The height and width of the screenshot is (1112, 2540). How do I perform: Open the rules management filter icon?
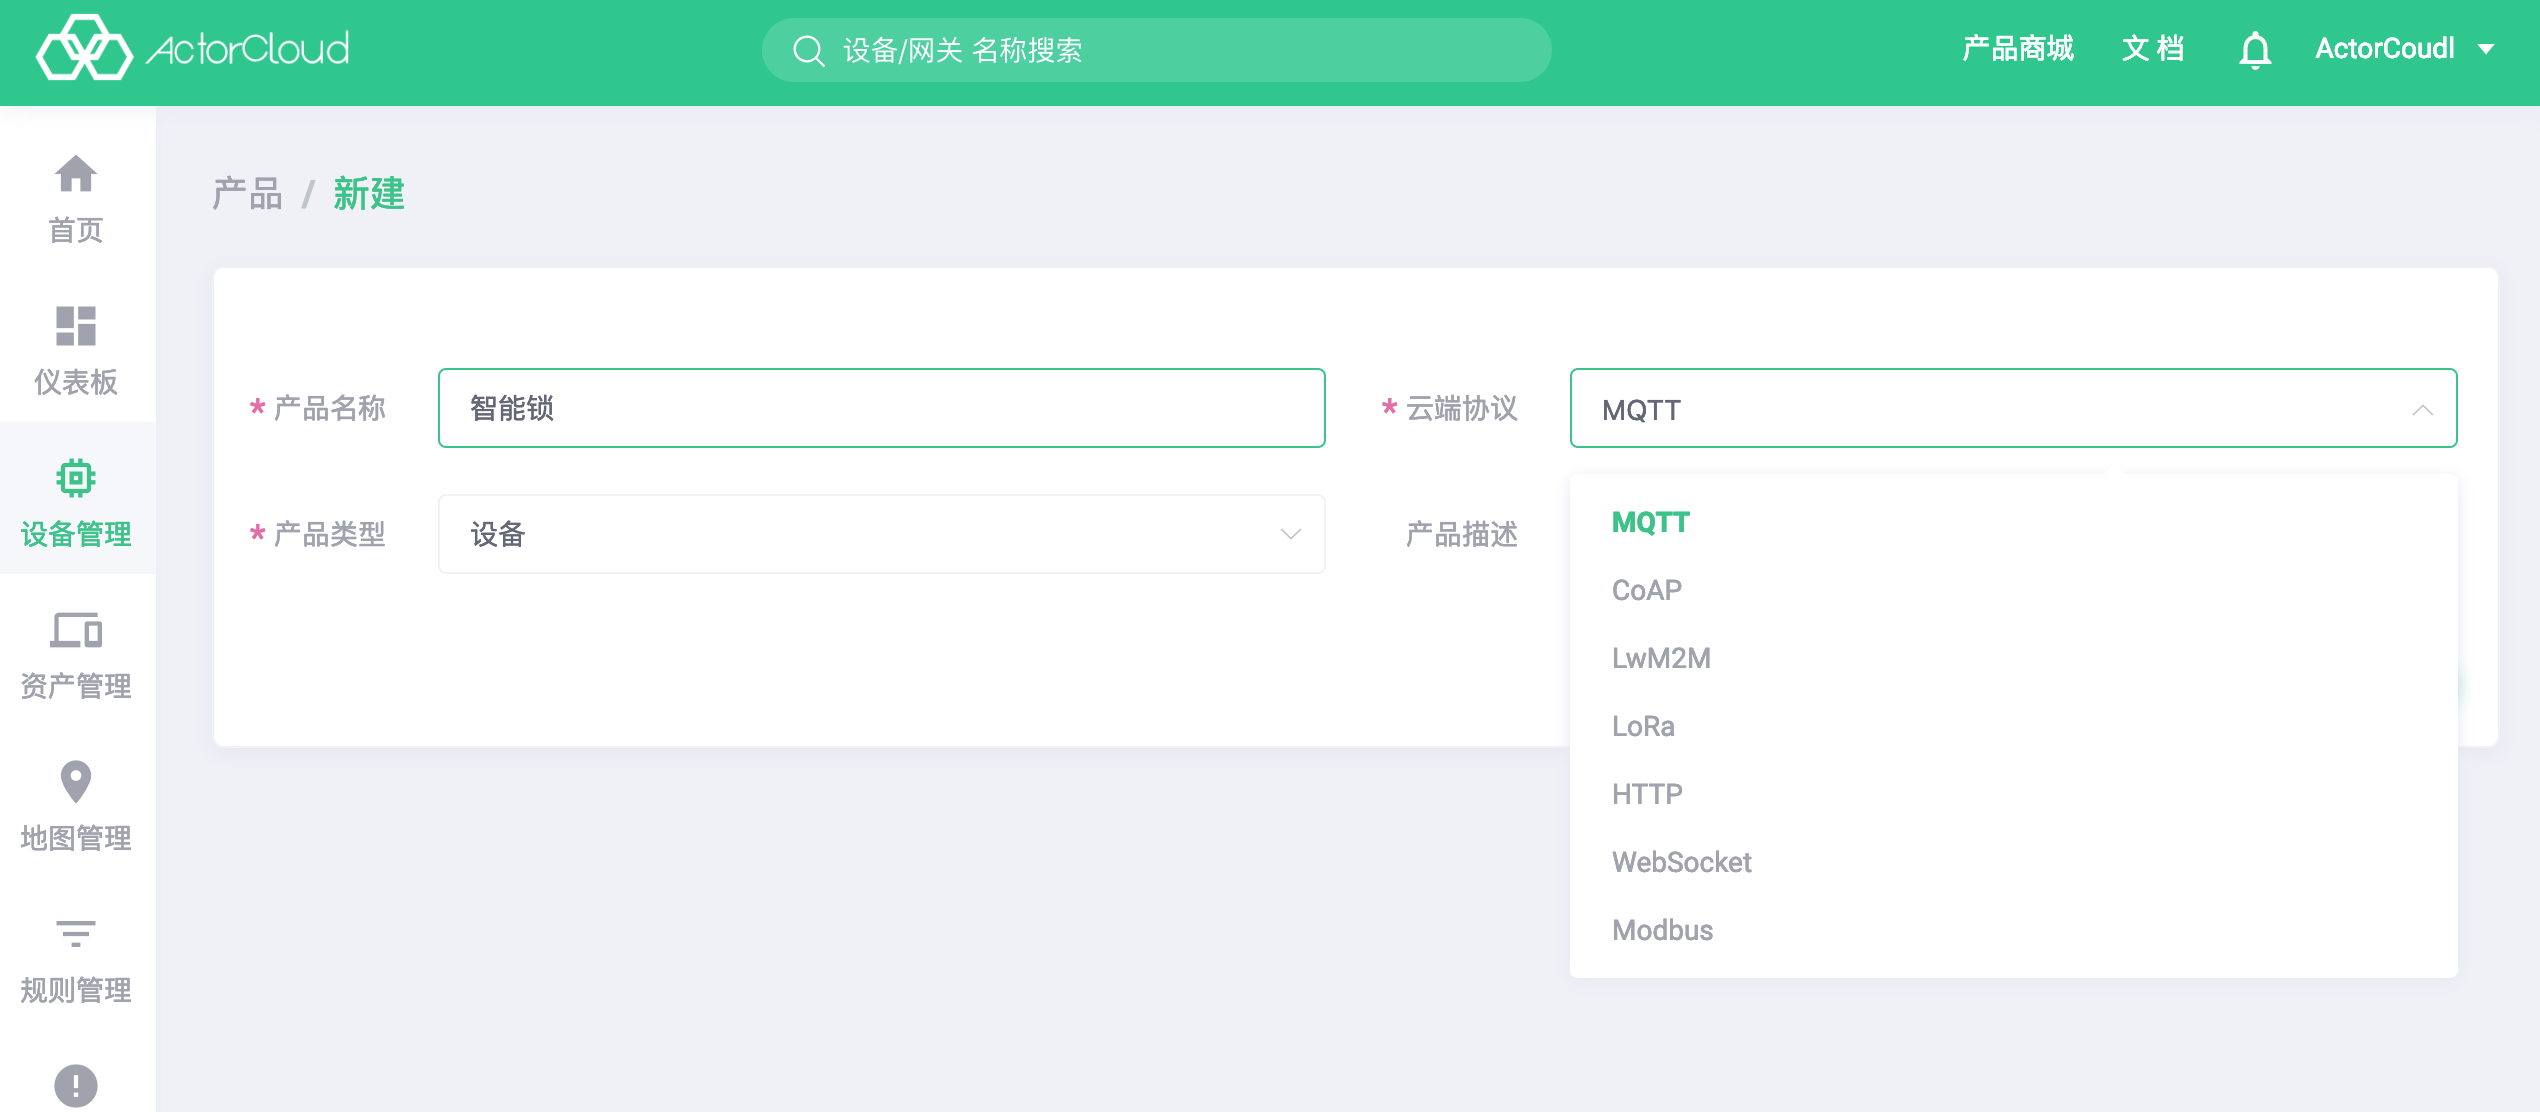(76, 934)
